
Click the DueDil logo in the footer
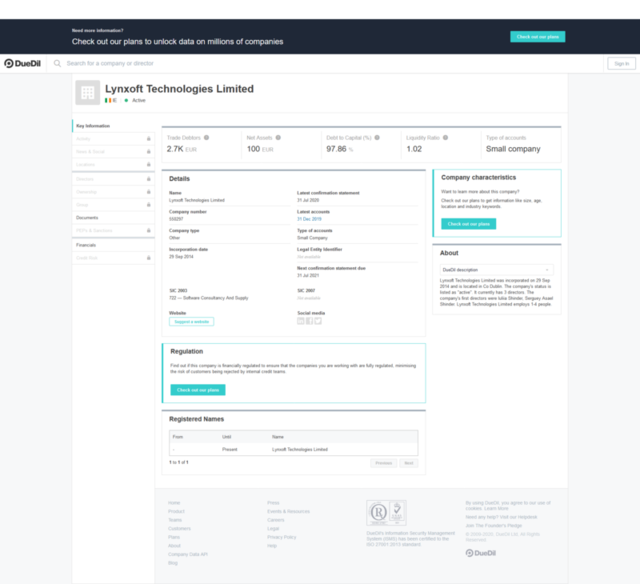click(481, 553)
